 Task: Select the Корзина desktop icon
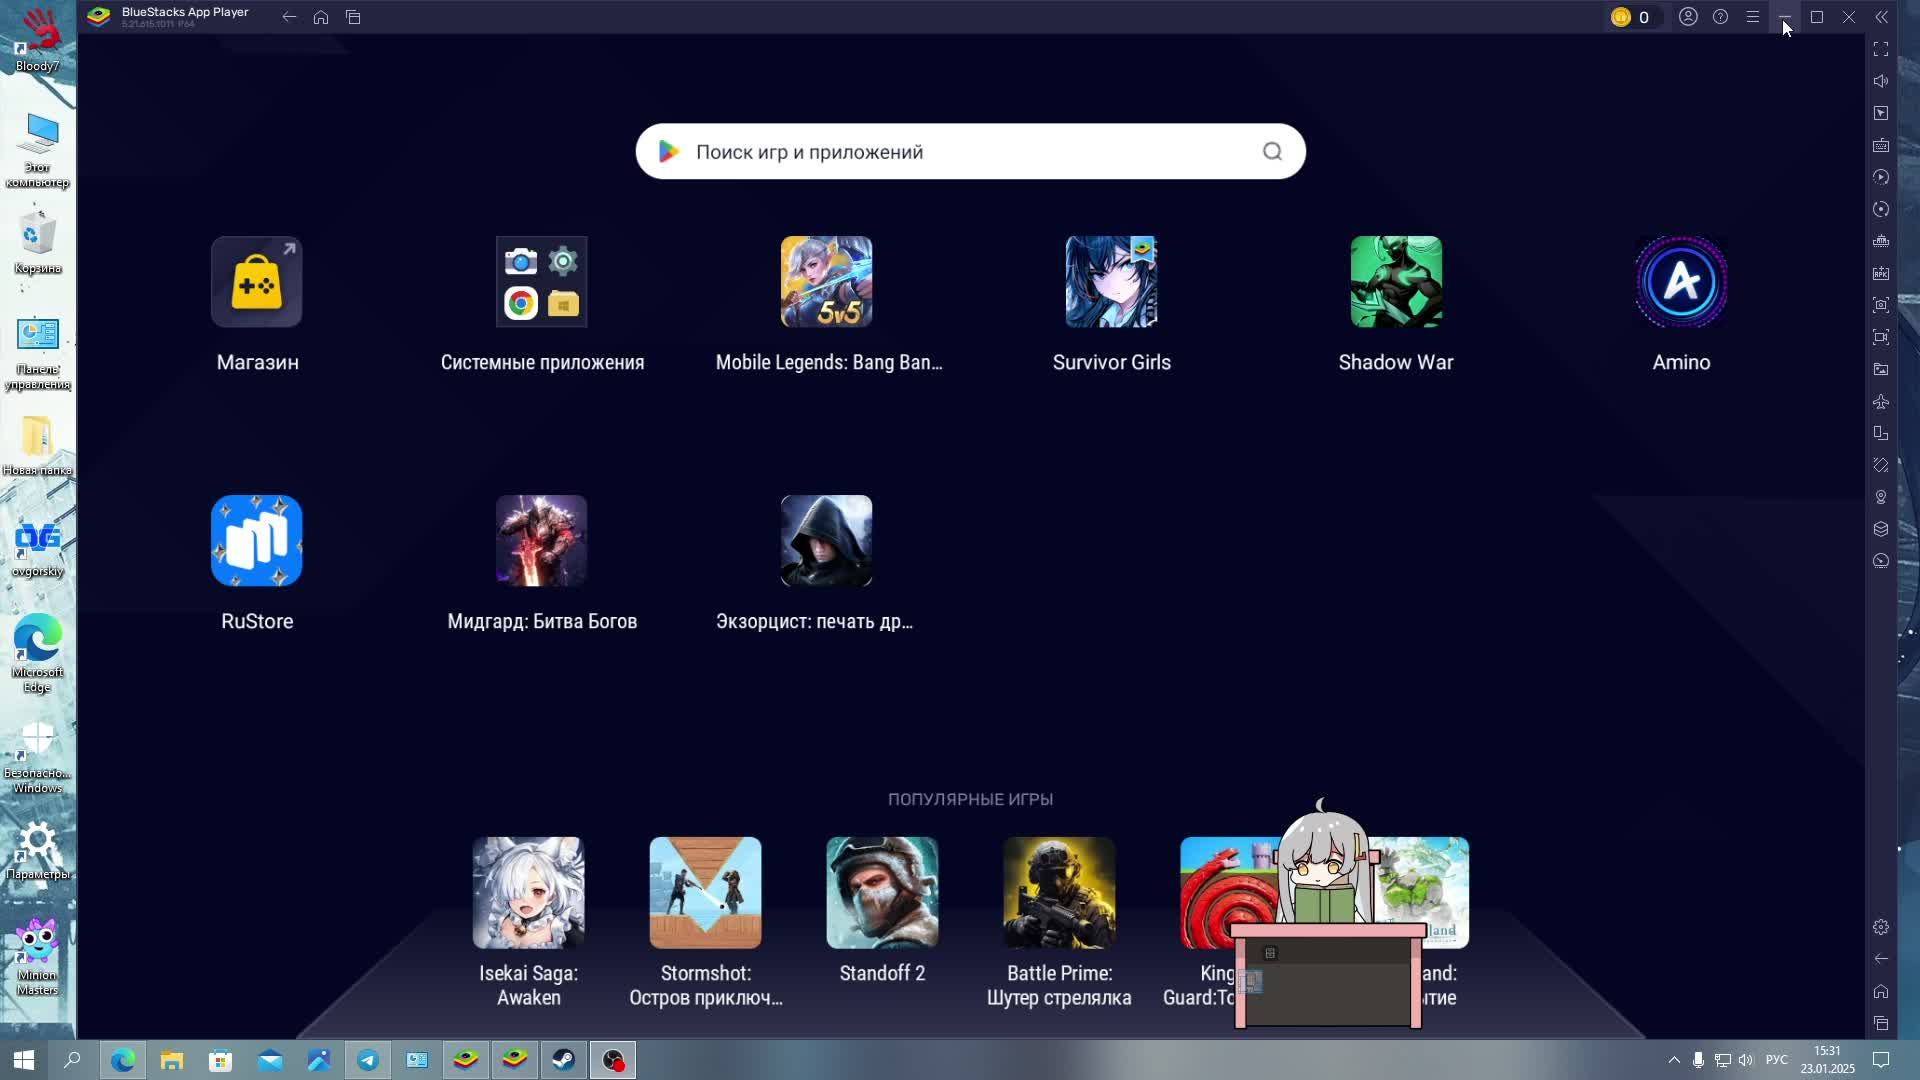pyautogui.click(x=37, y=241)
